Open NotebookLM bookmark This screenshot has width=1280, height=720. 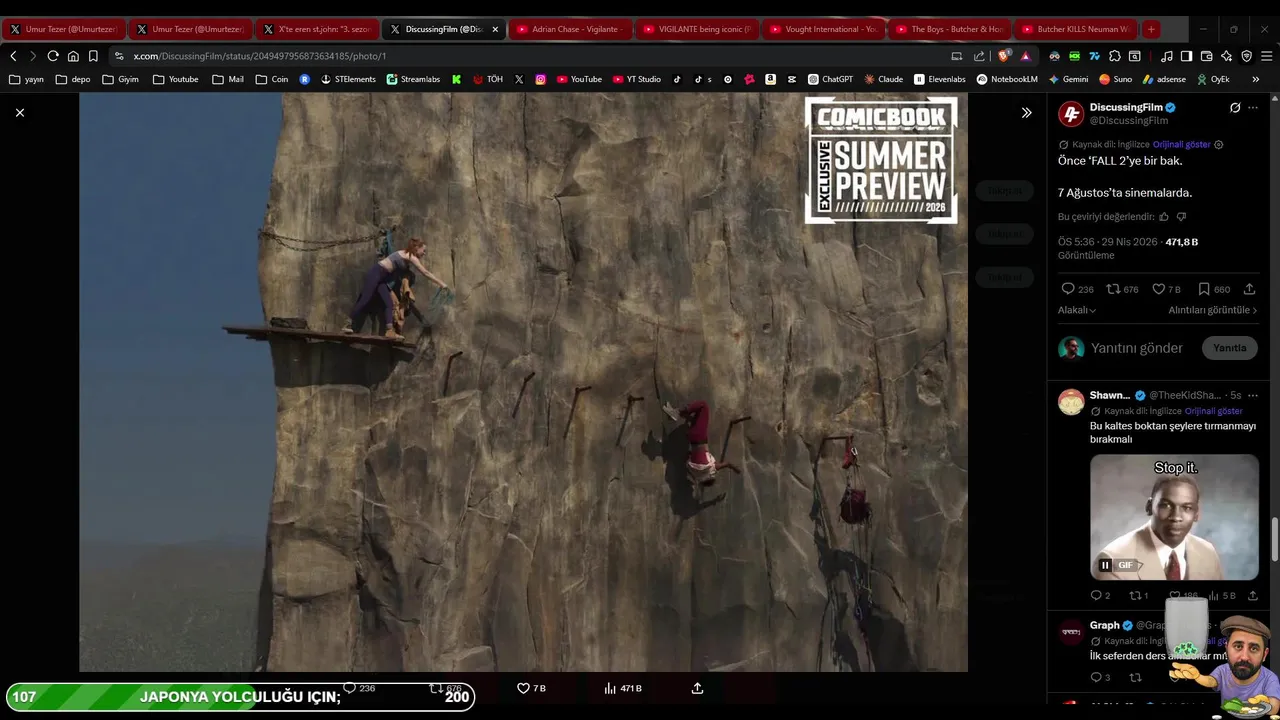click(1007, 79)
